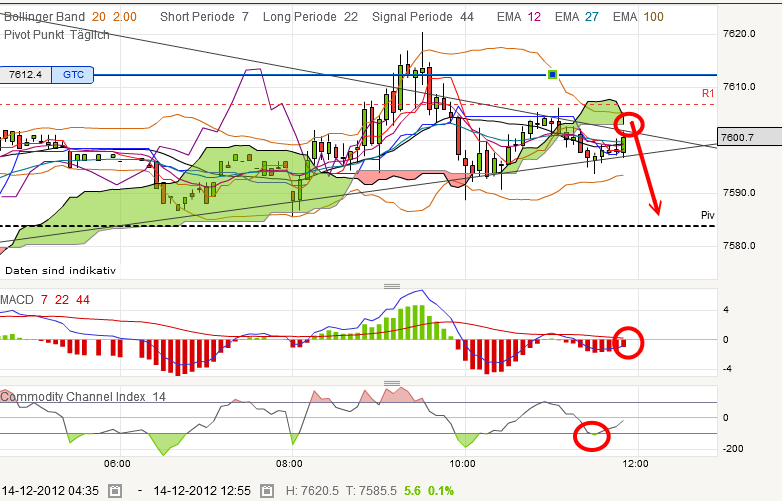Select the green order marker on the 7612.4 line
Viewport: 782px width, 501px height.
point(552,75)
